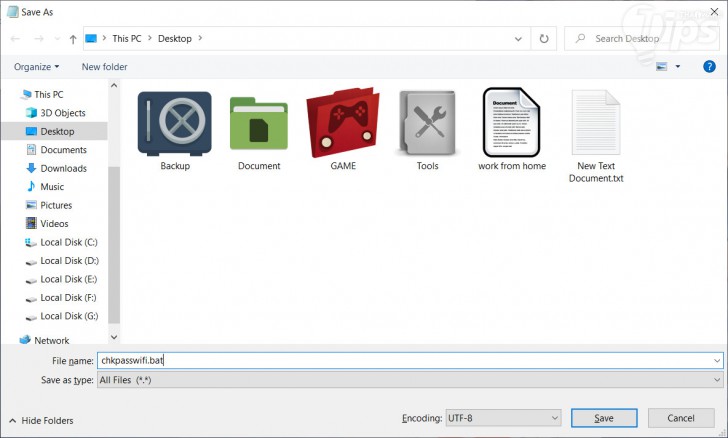Click the Documents icon in sidebar

[x=31, y=150]
